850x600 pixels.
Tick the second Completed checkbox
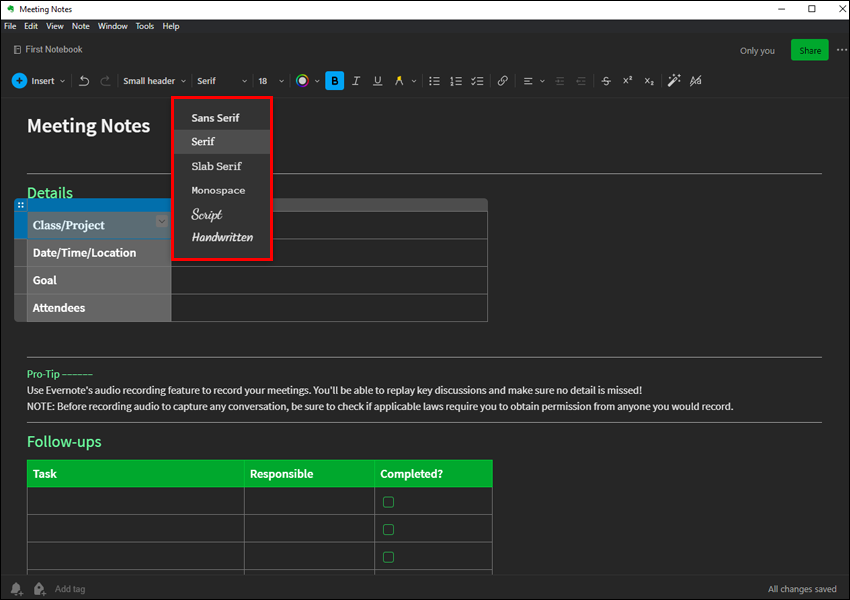(x=389, y=530)
